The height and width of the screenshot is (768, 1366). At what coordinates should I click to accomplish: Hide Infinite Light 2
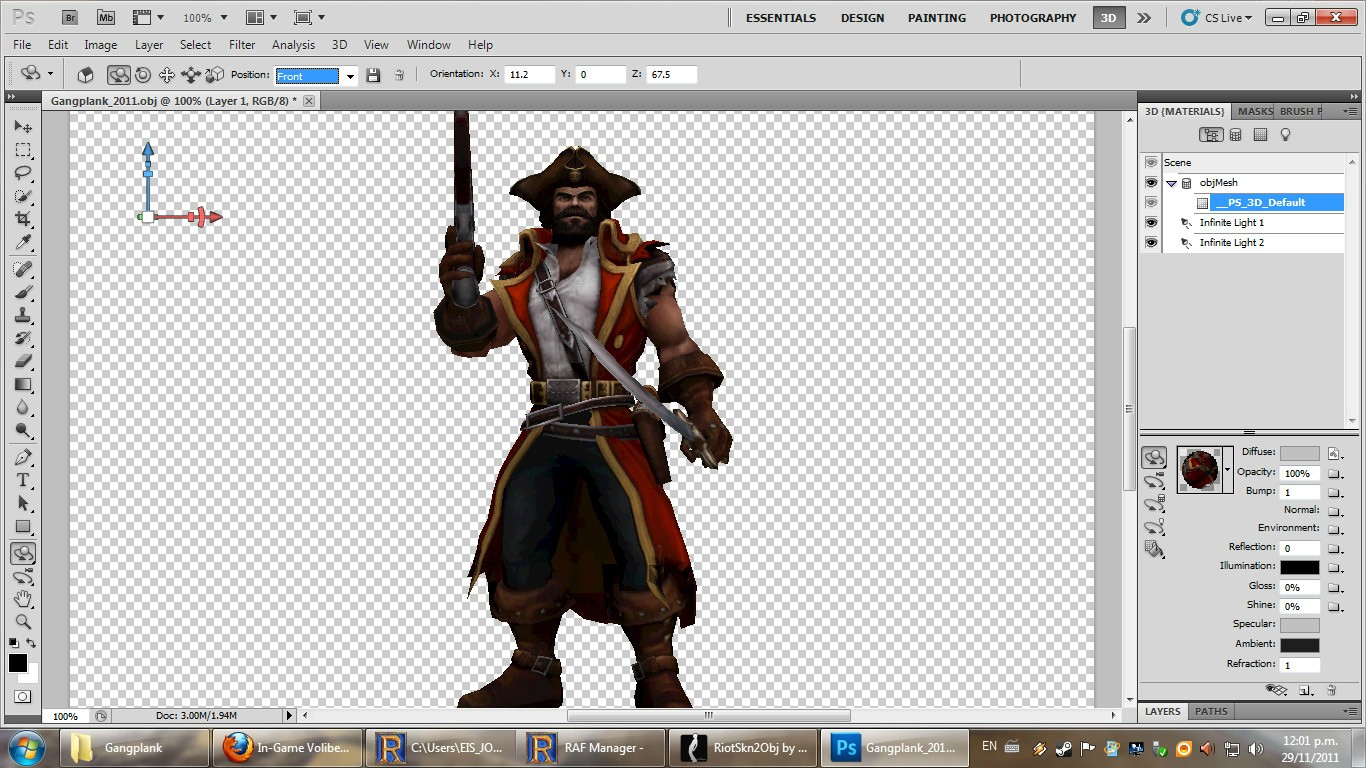point(1151,242)
